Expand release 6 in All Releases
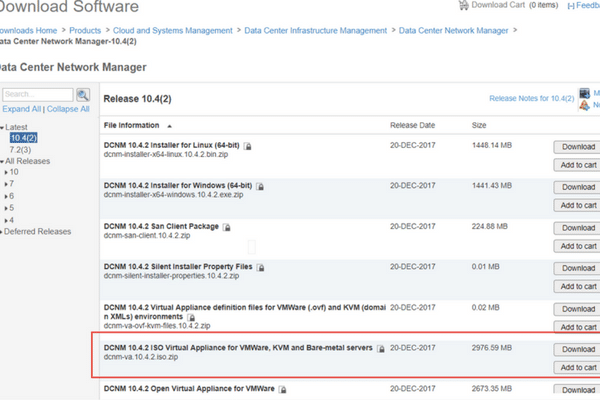 [x=6, y=197]
